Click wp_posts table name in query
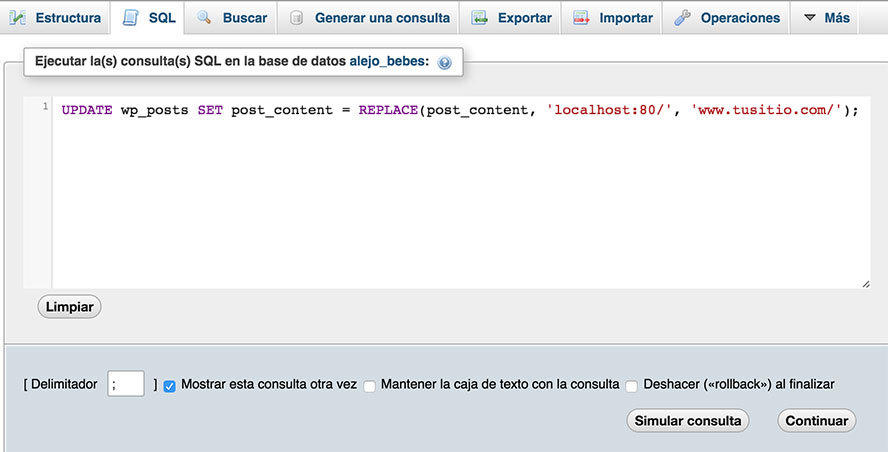 click(x=155, y=110)
